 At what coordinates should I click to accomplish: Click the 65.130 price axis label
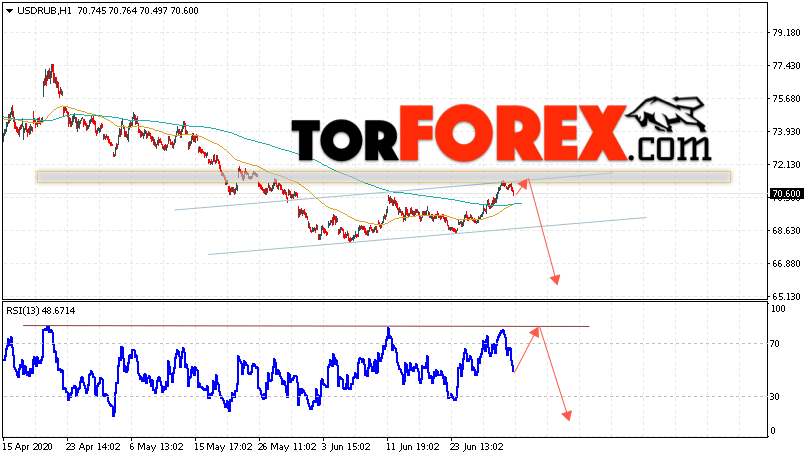(x=786, y=296)
